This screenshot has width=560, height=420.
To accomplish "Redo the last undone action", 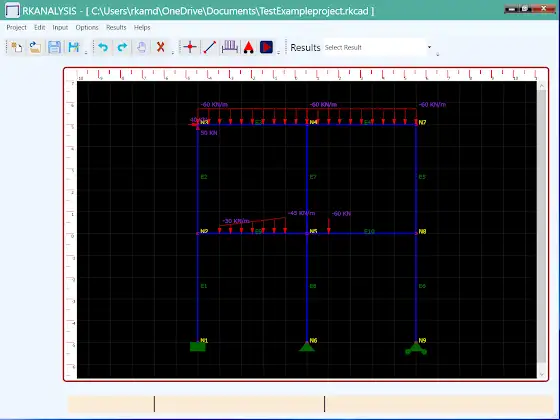I will pos(122,47).
